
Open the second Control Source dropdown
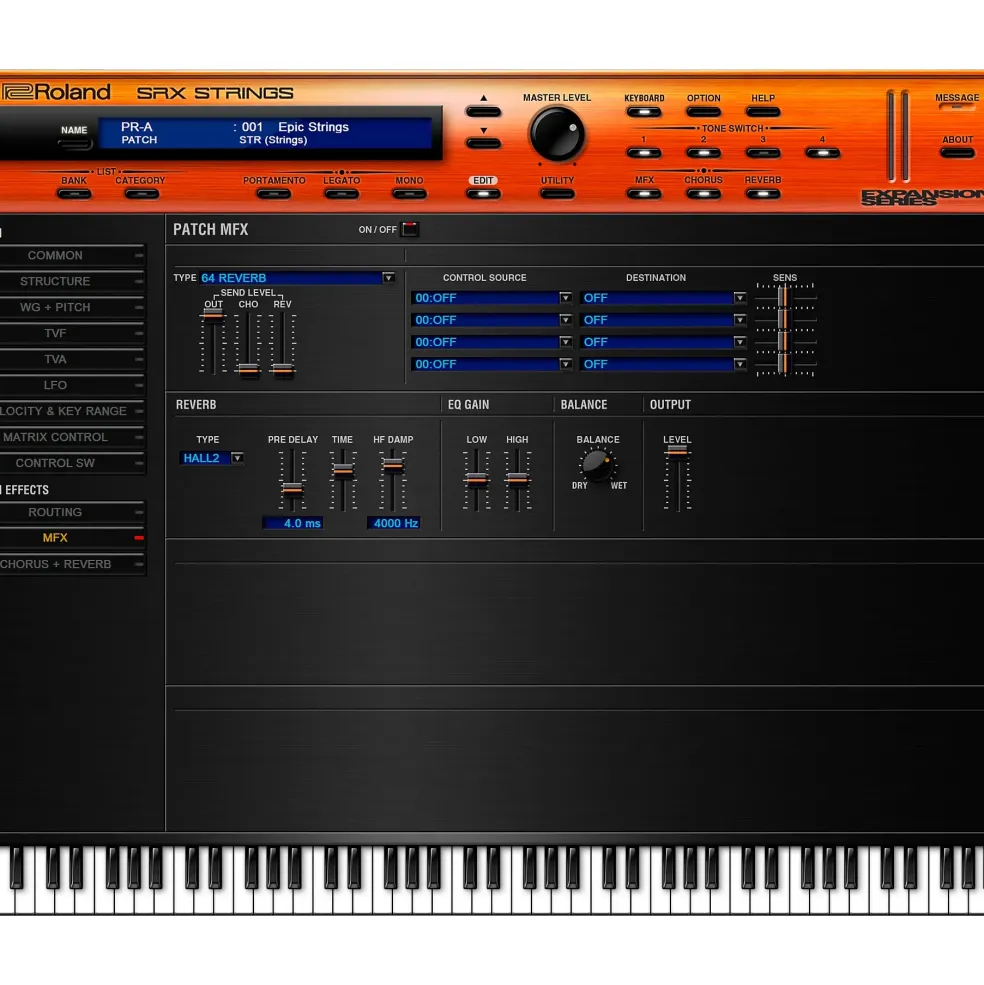[x=491, y=320]
